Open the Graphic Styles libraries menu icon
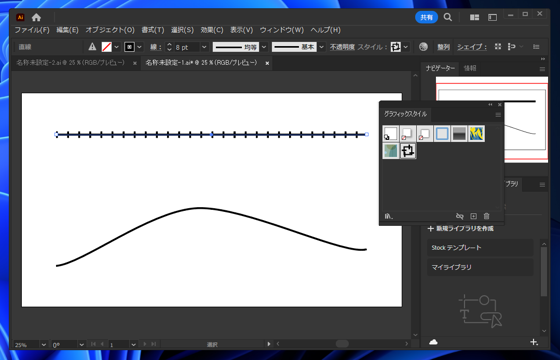The height and width of the screenshot is (360, 560). click(389, 216)
